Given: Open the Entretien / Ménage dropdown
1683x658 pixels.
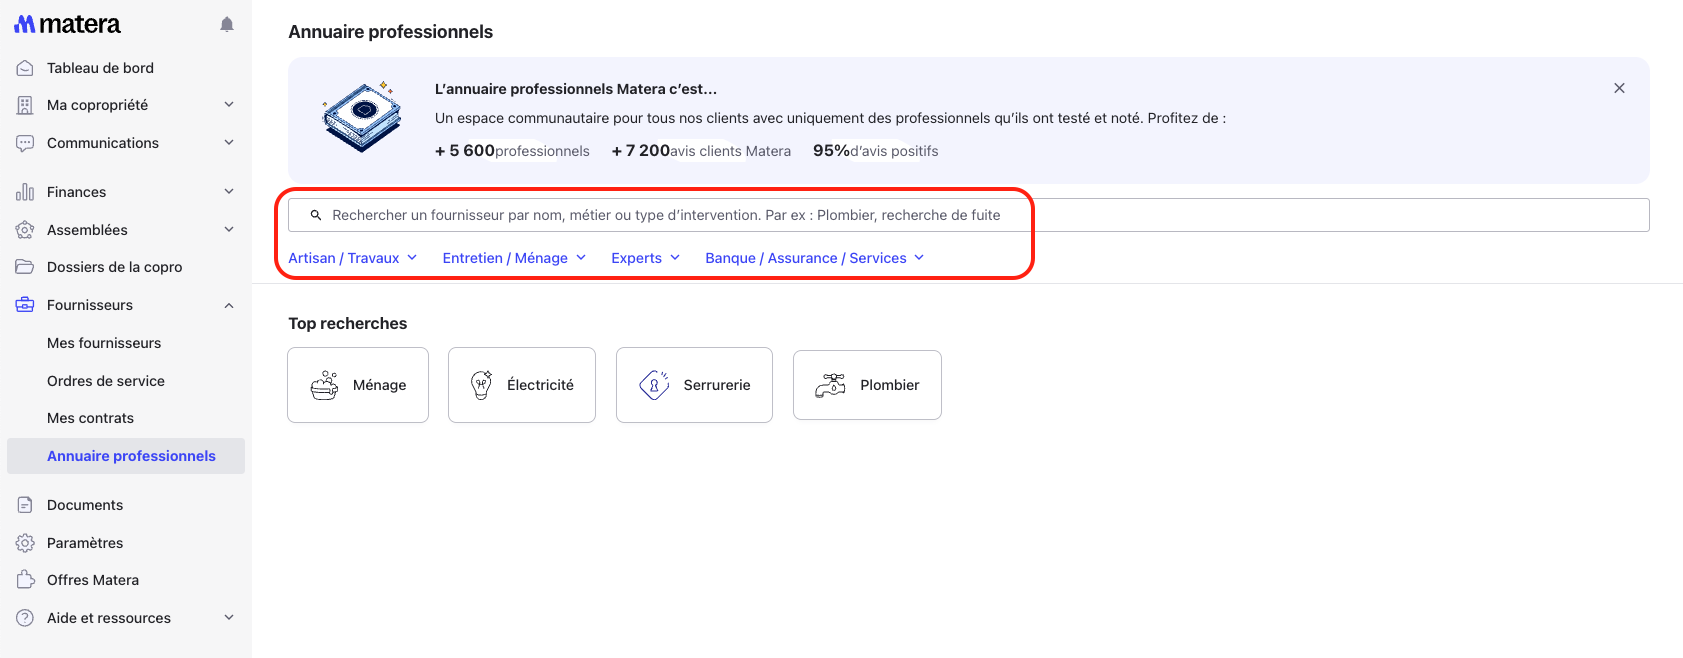Looking at the screenshot, I should click(x=514, y=258).
